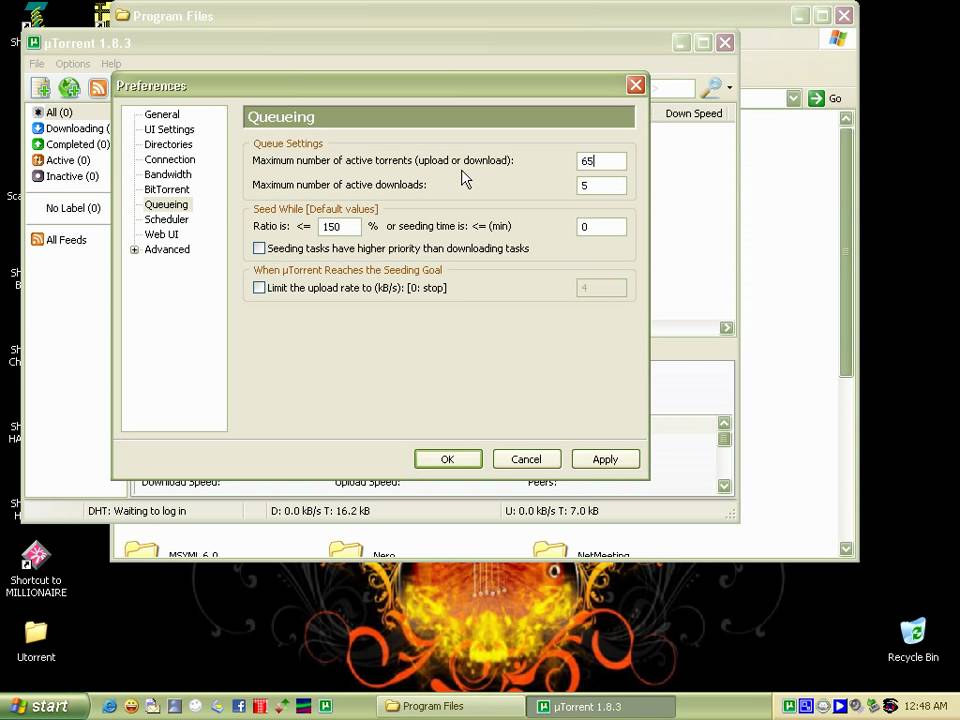Open the Help menu in µTorrent

click(x=111, y=64)
